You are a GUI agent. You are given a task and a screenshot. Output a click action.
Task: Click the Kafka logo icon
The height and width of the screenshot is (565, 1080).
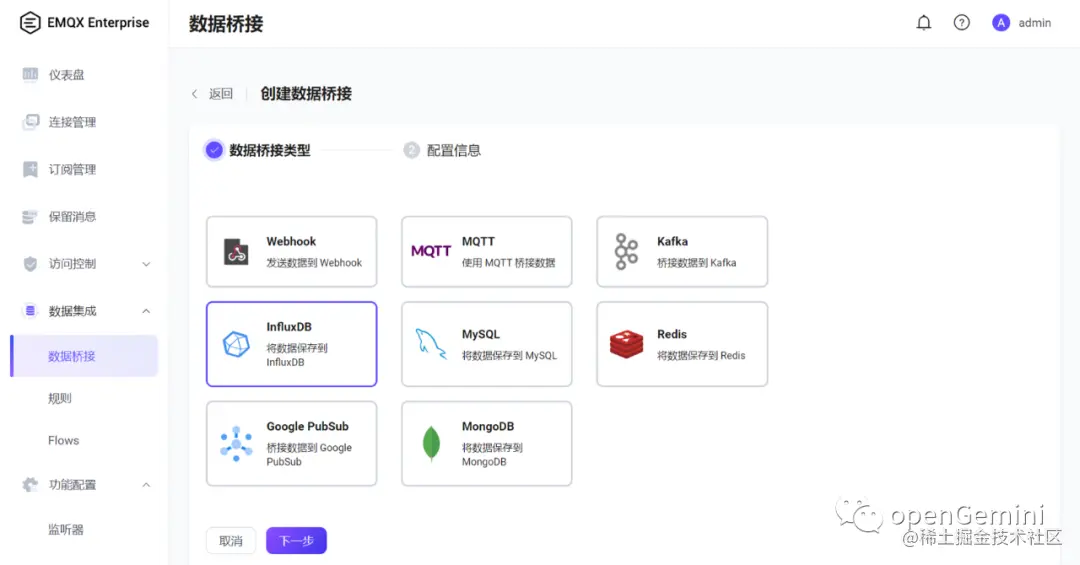pos(626,251)
